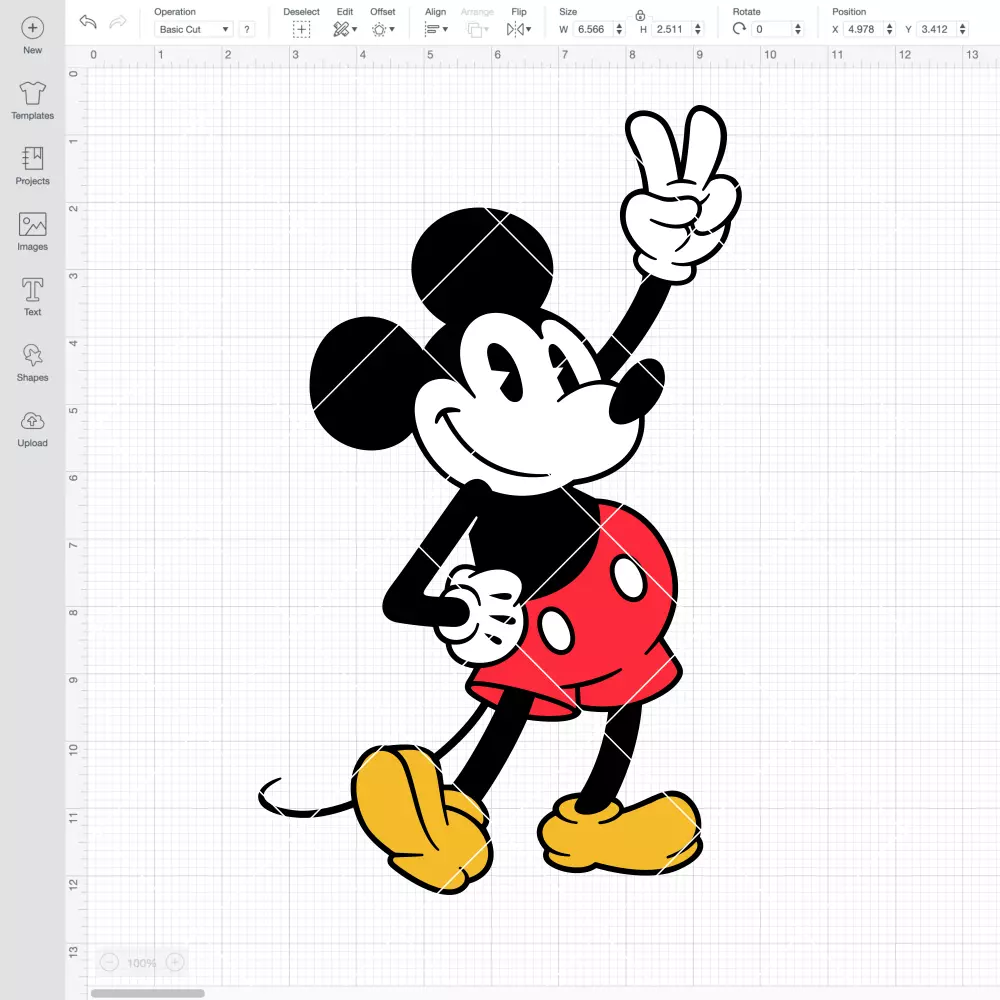Screen dimensions: 1000x1000
Task: Click the Position Y stepper arrows
Action: [963, 29]
